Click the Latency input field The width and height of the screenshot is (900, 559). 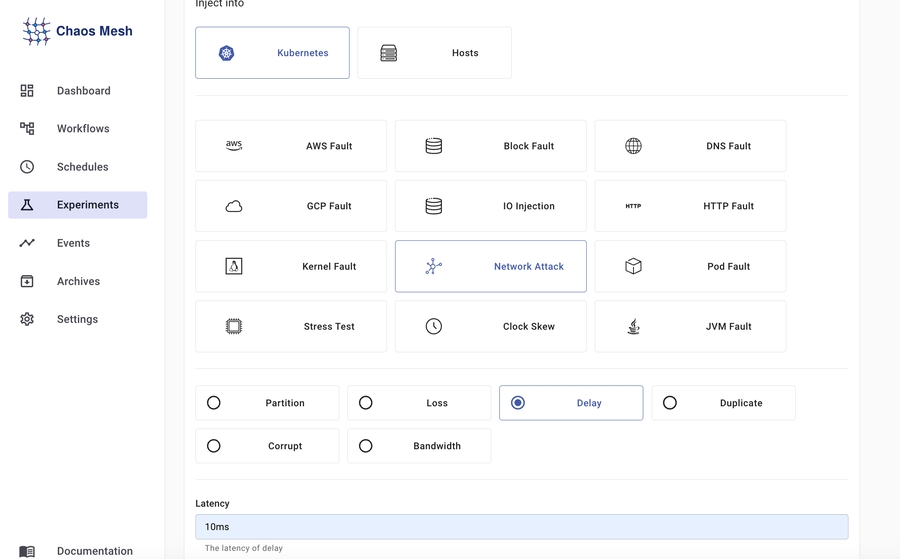[x=521, y=527]
